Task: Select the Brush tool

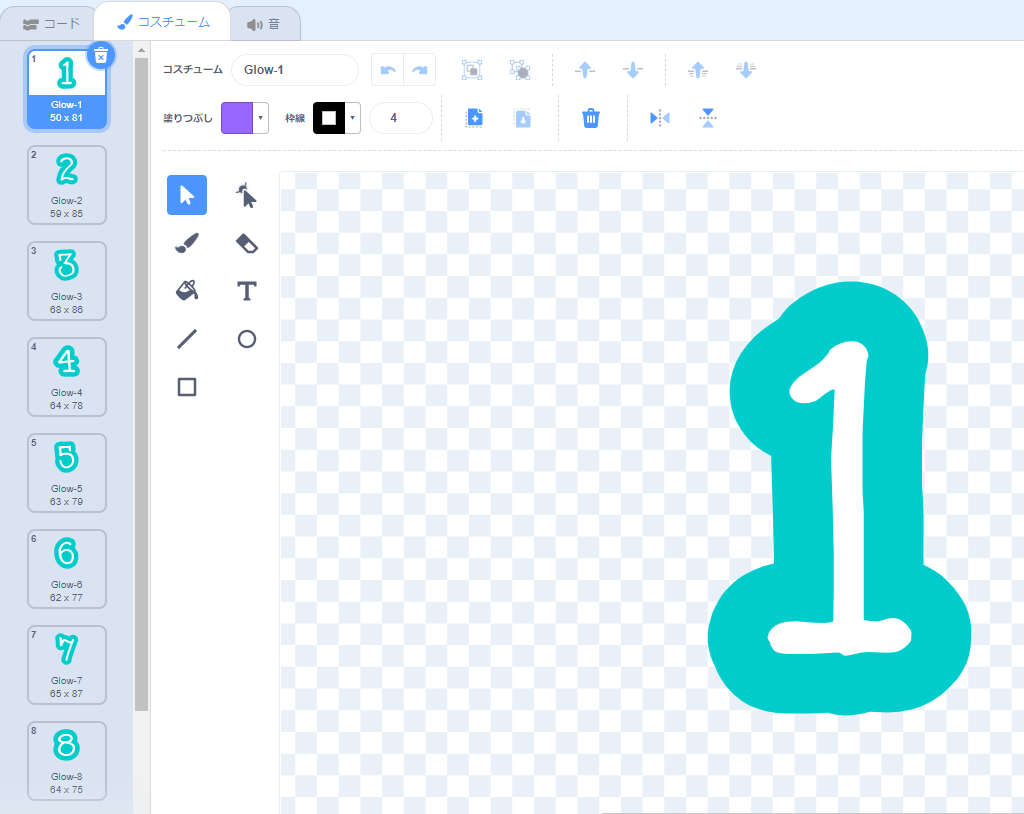Action: 187,243
